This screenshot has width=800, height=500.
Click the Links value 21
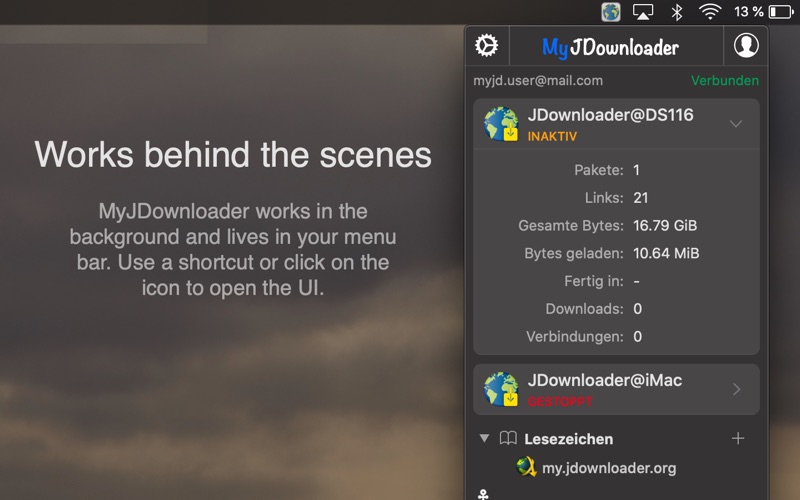[x=640, y=197]
